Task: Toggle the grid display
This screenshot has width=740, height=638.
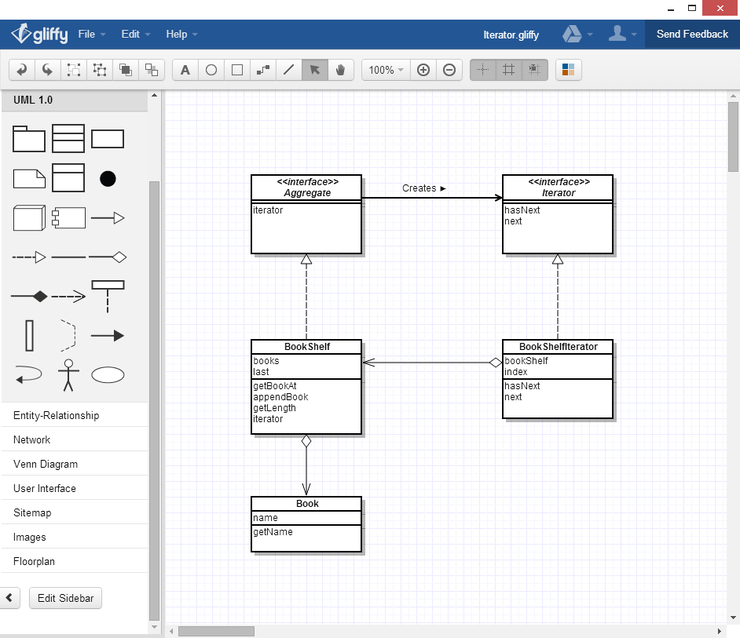Action: pyautogui.click(x=509, y=70)
